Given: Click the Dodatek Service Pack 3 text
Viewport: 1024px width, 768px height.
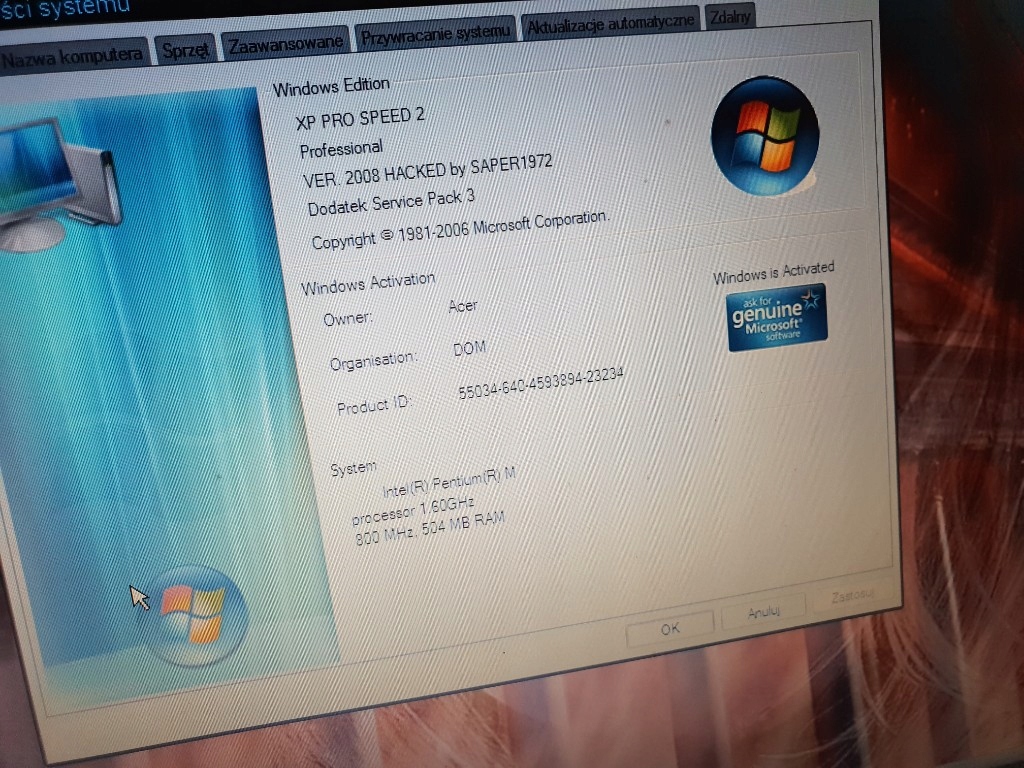Looking at the screenshot, I should (391, 202).
